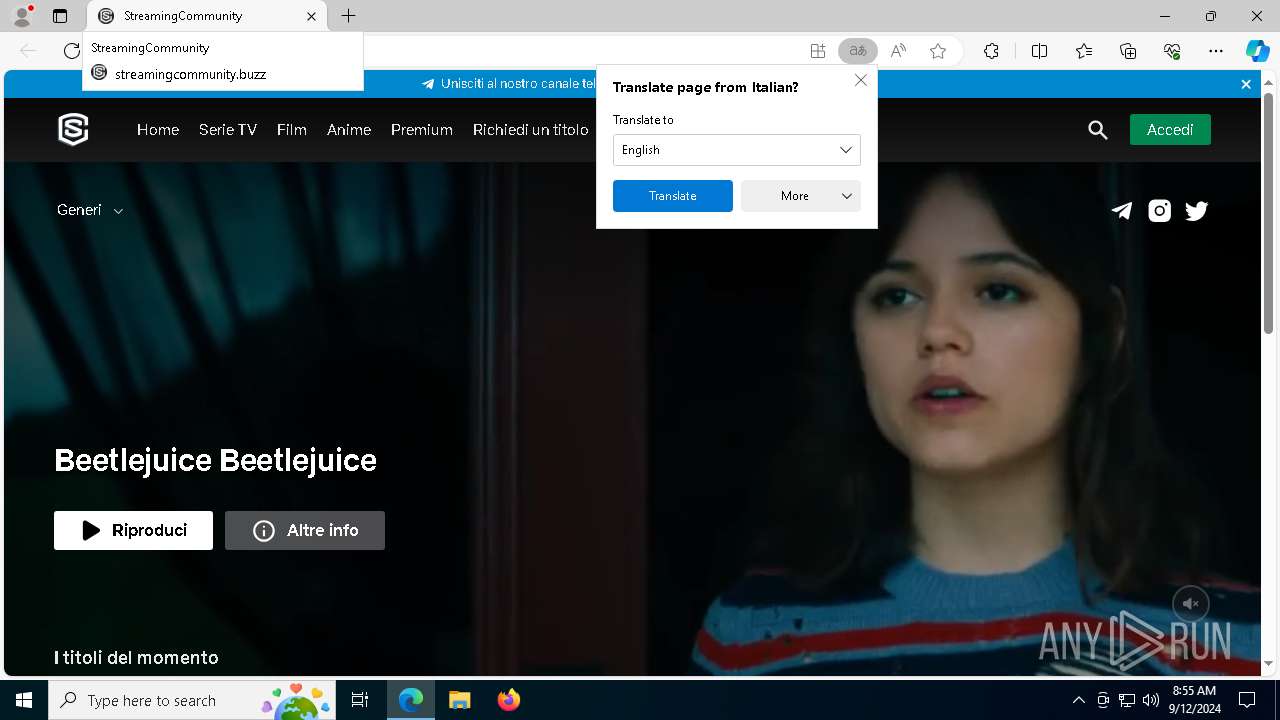Open Altre info for Beetlejuice
The height and width of the screenshot is (720, 1280).
pos(304,530)
